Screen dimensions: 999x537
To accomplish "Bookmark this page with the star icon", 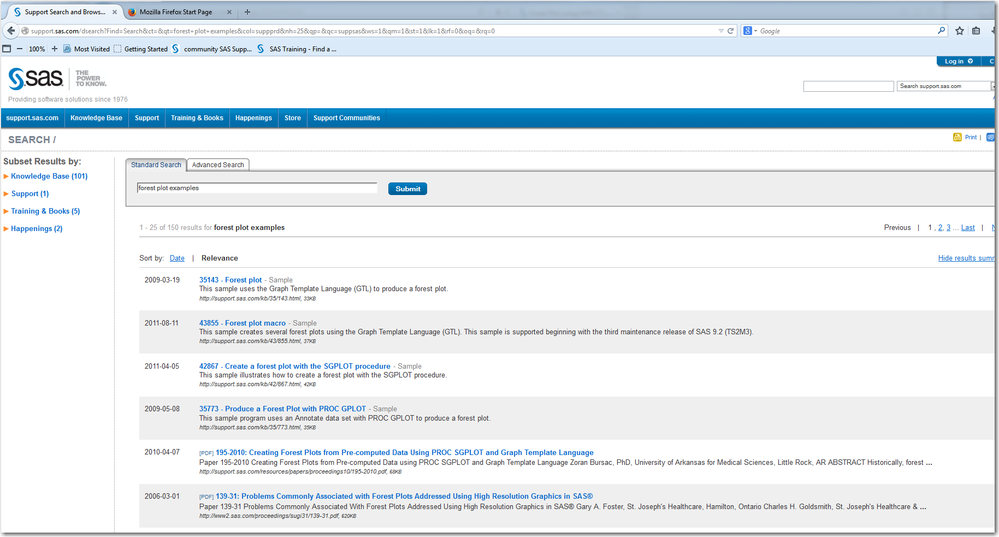I will pos(959,31).
